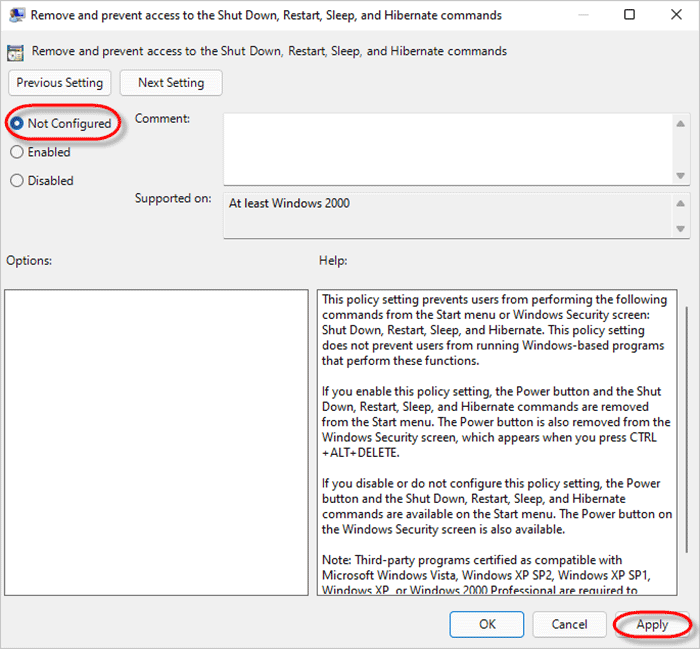
Task: Close the policy dialog window
Action: (x=676, y=15)
